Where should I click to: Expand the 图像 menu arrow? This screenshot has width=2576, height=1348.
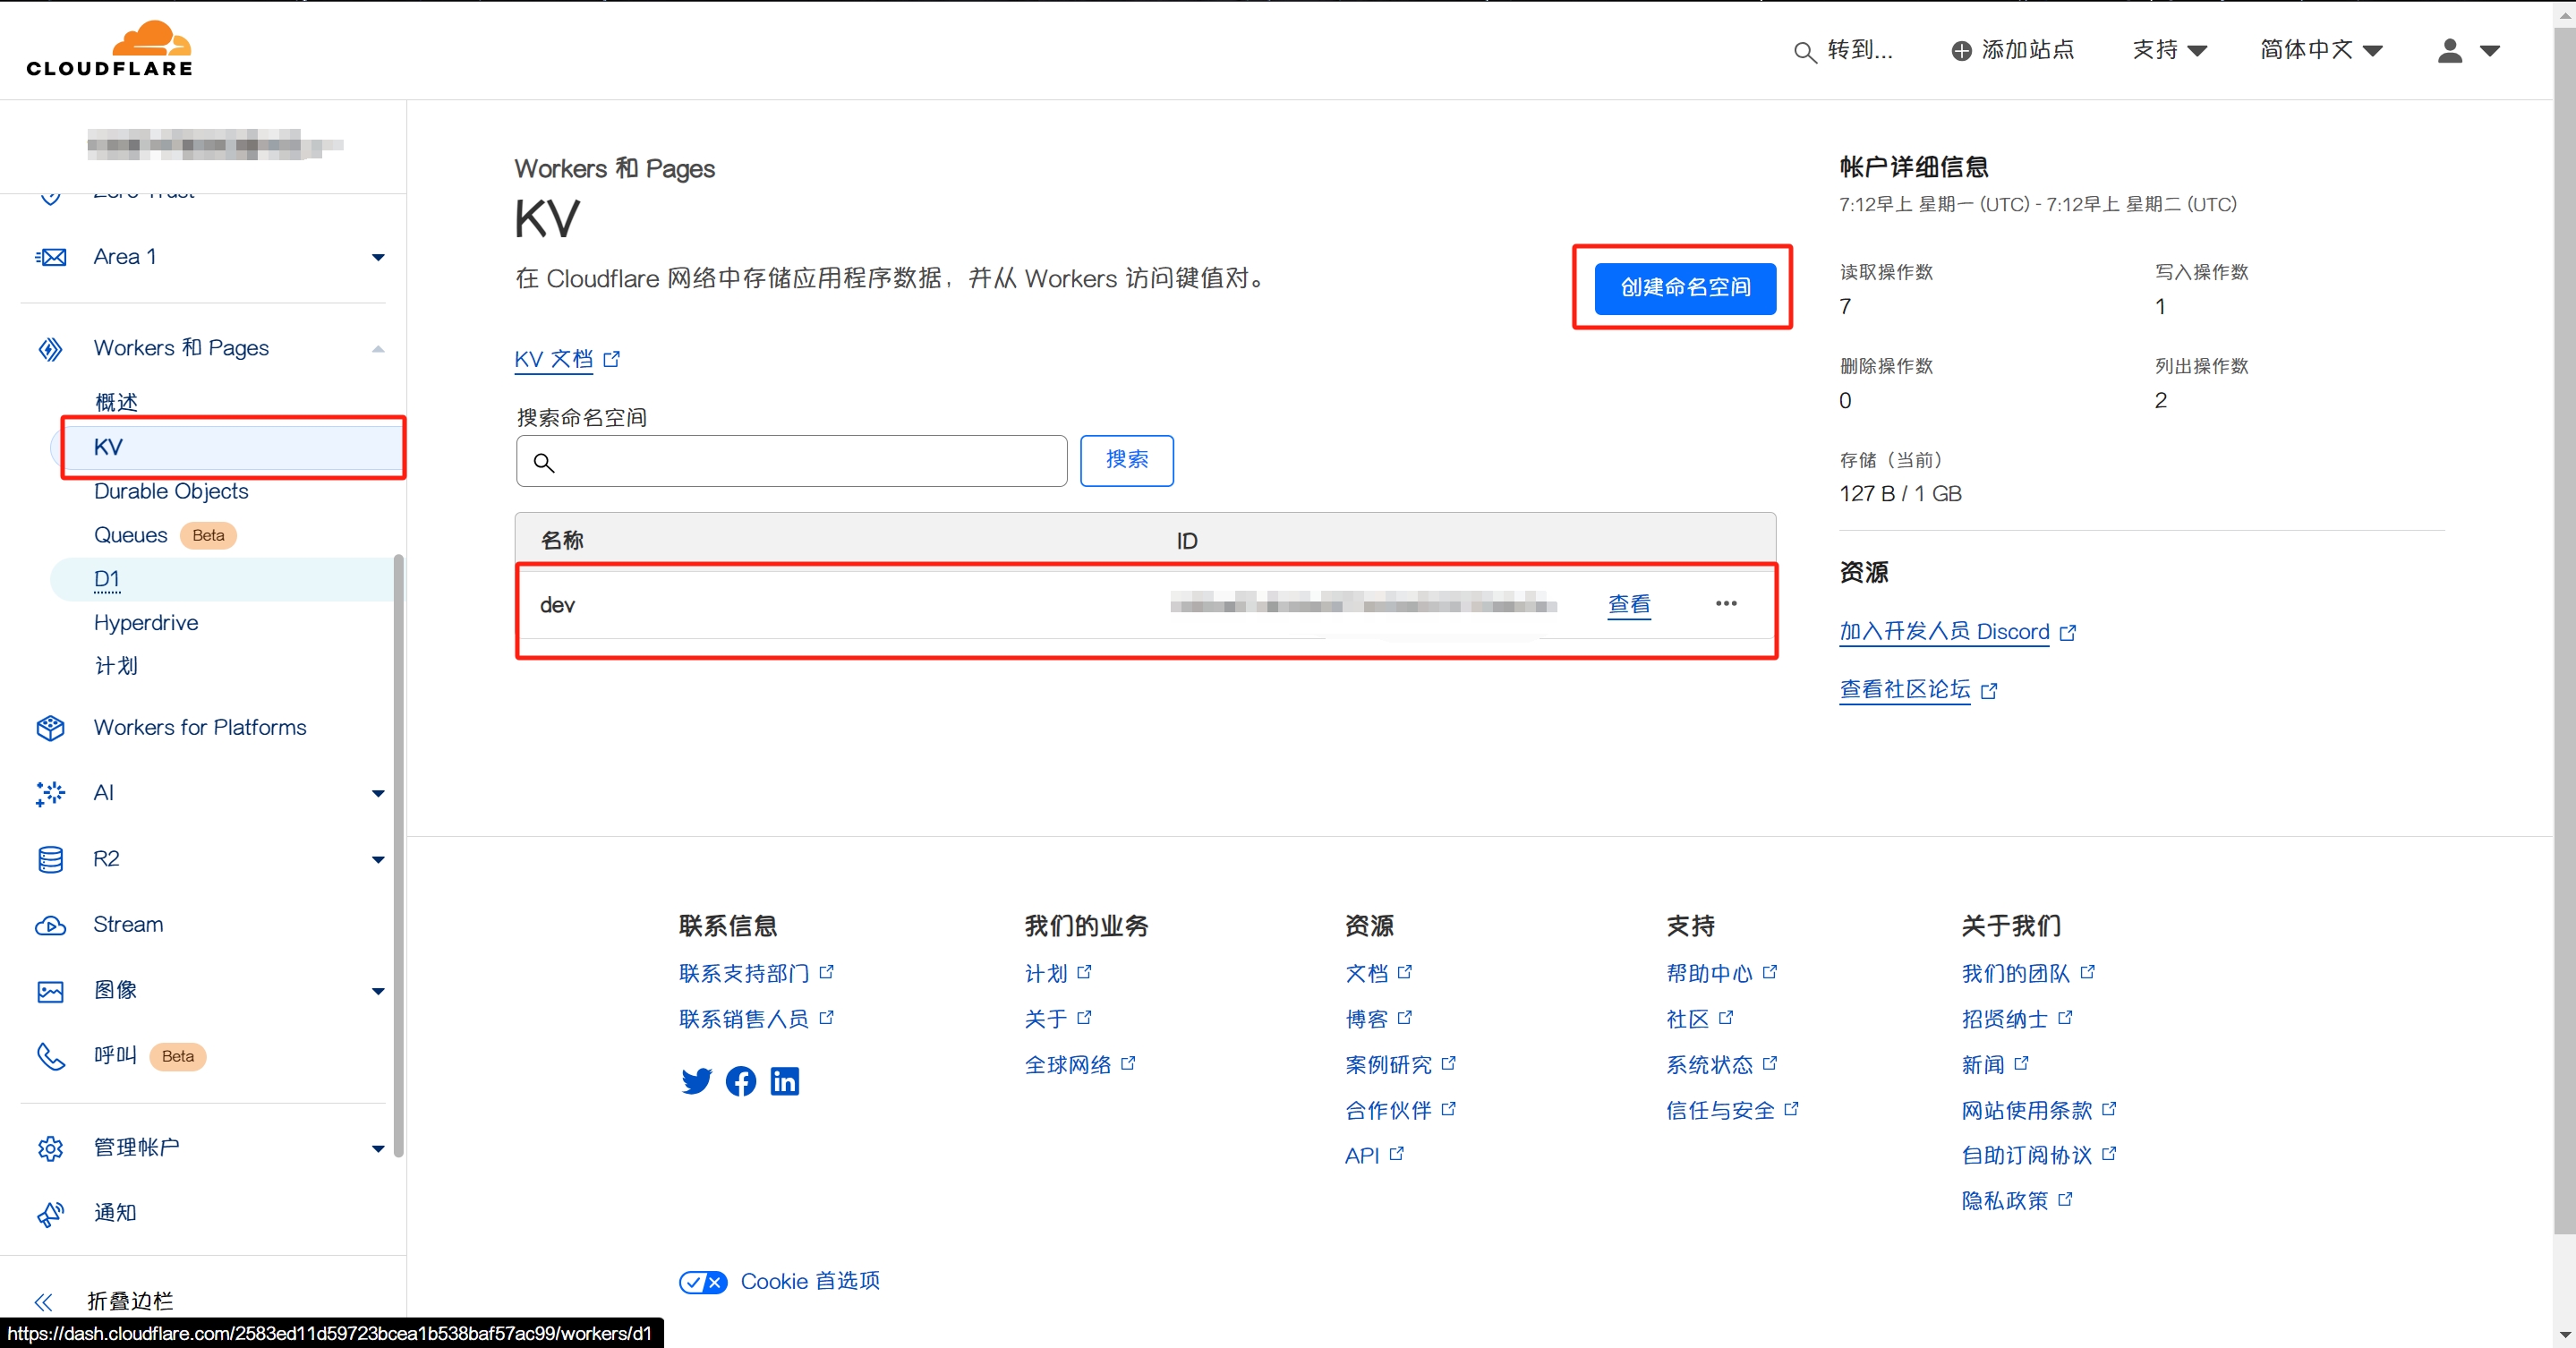[x=378, y=992]
